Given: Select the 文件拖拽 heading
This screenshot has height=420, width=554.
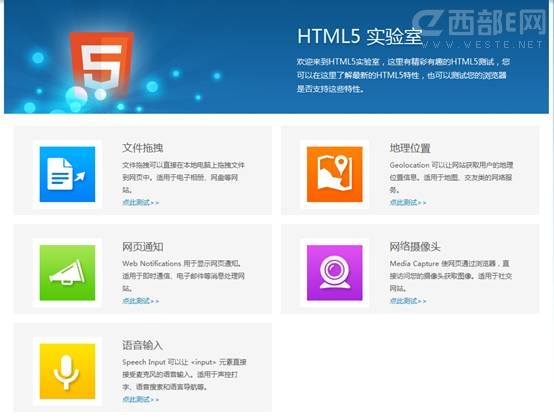Looking at the screenshot, I should click(143, 148).
